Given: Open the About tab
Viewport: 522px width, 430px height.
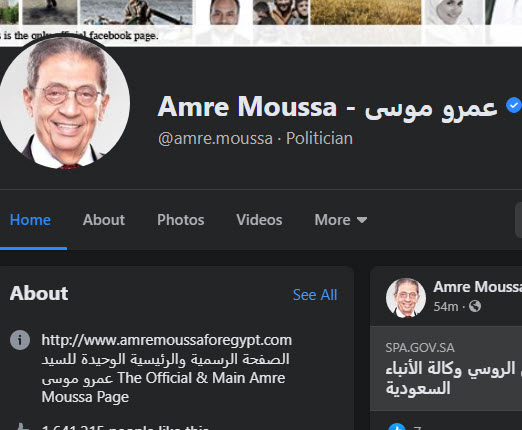Looking at the screenshot, I should (x=104, y=220).
